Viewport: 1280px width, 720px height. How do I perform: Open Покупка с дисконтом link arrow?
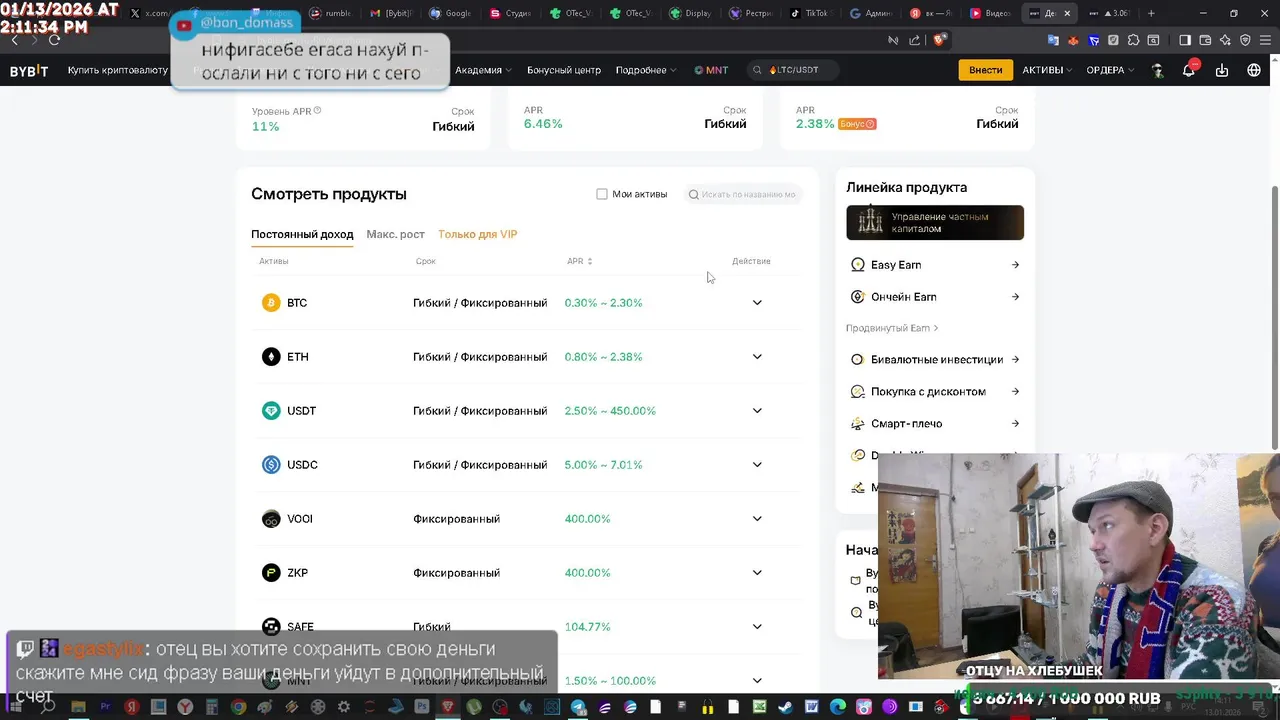pyautogui.click(x=1015, y=391)
